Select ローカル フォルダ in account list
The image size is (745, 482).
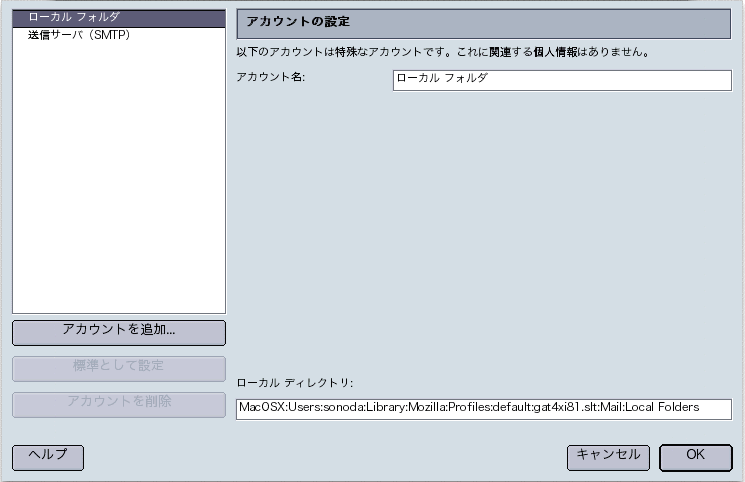click(x=119, y=18)
